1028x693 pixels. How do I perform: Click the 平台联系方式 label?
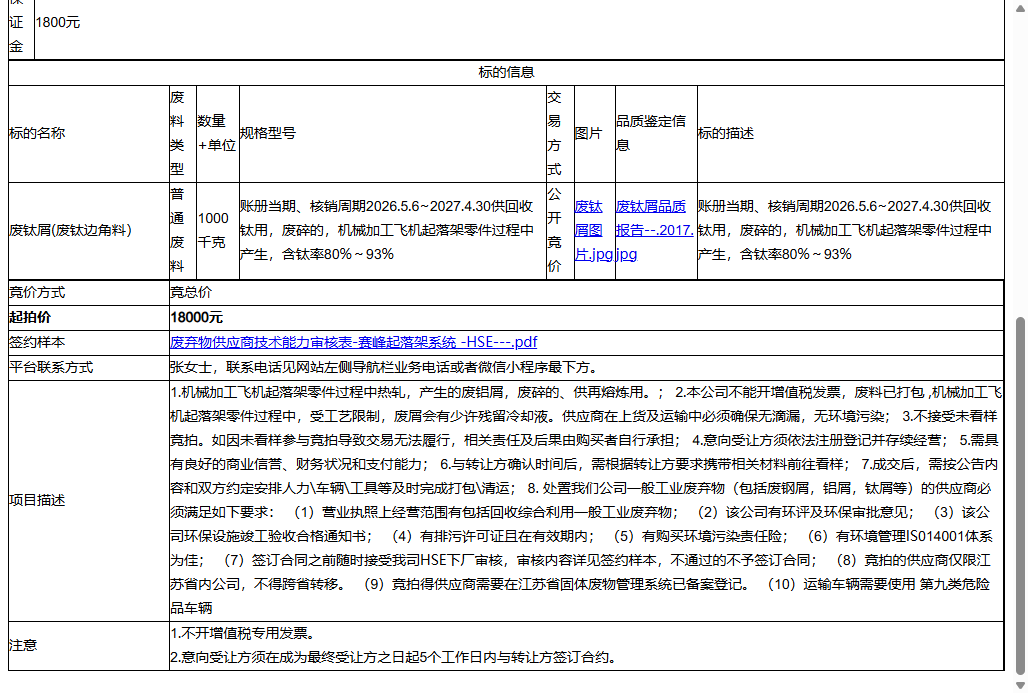point(51,367)
